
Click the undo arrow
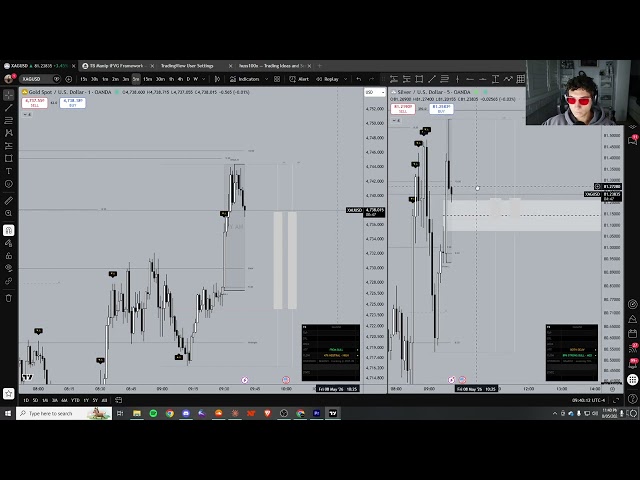click(x=359, y=79)
